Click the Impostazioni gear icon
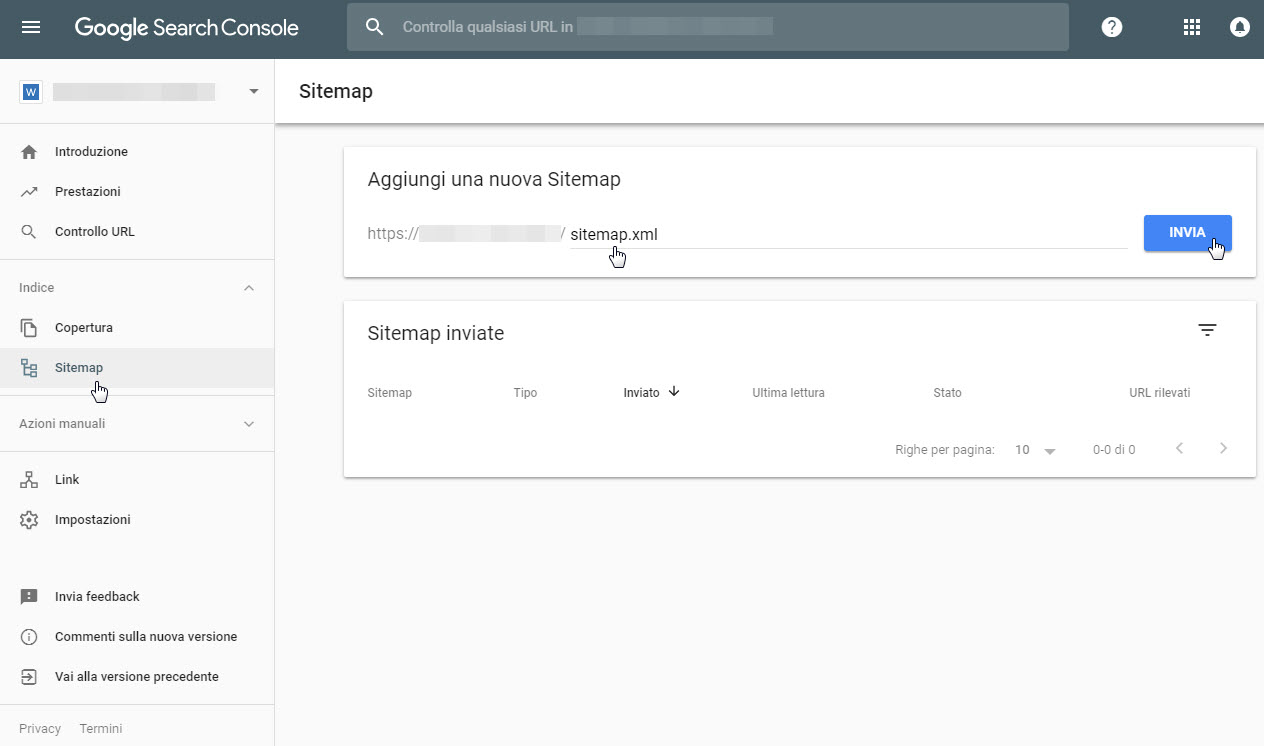This screenshot has height=746, width=1264. coord(29,520)
